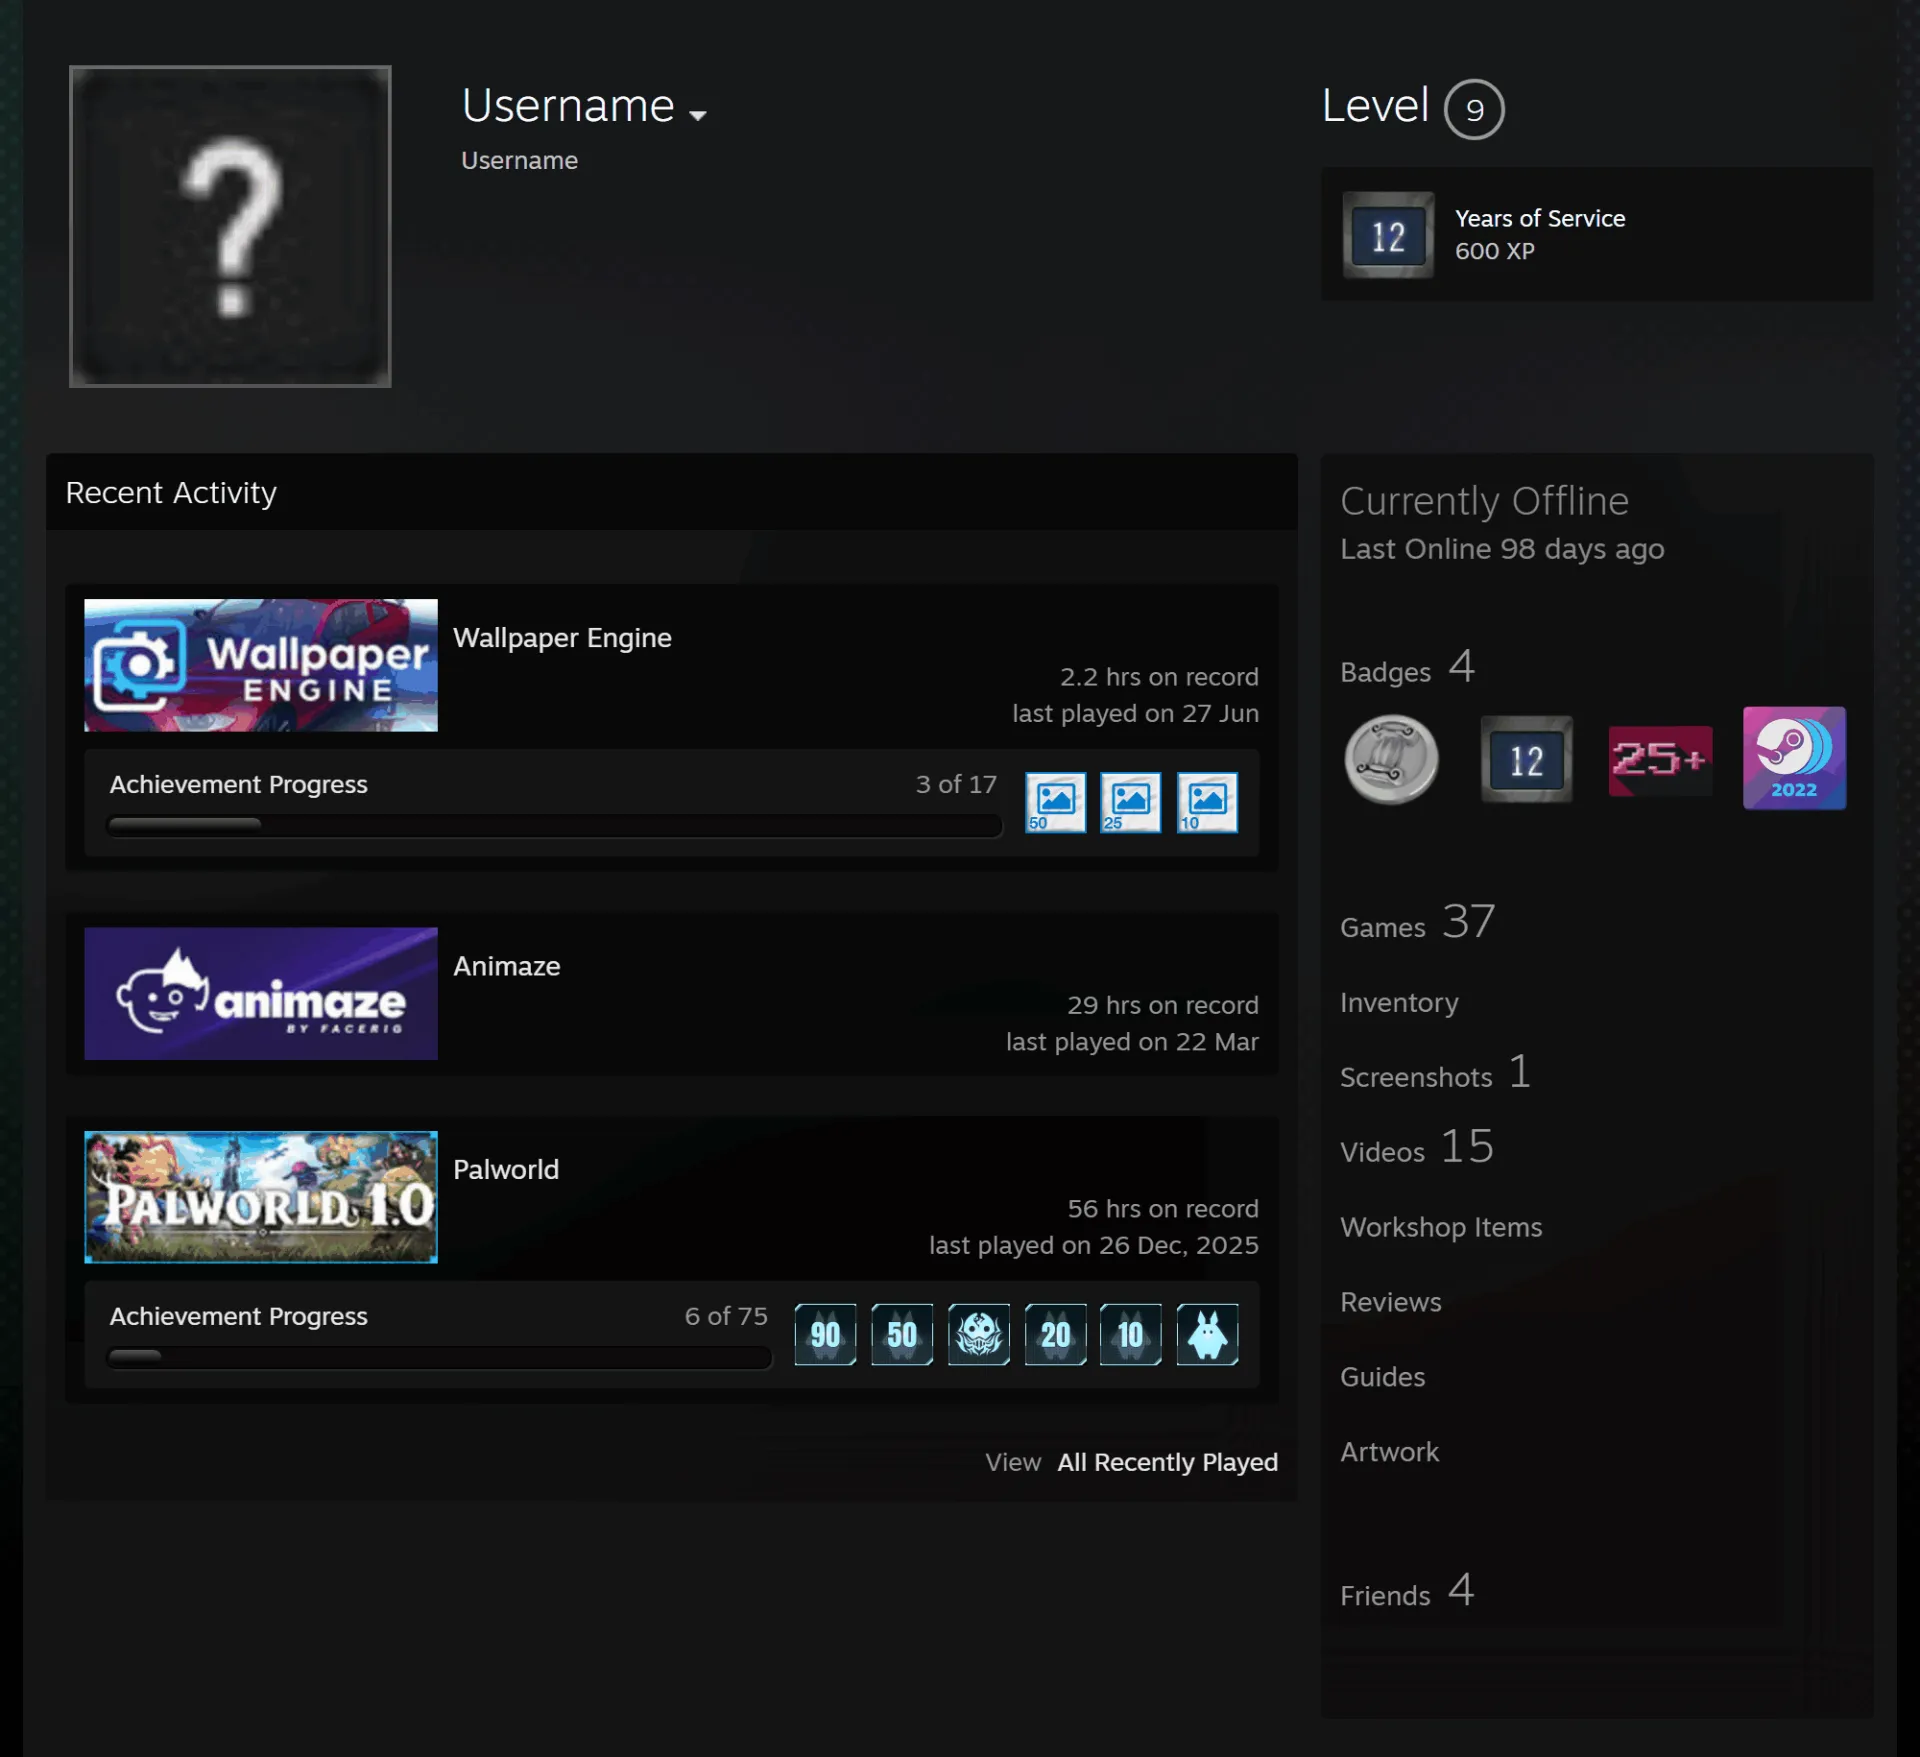Open the 12 years badge in Badges row
This screenshot has height=1757, width=1920.
(1526, 760)
